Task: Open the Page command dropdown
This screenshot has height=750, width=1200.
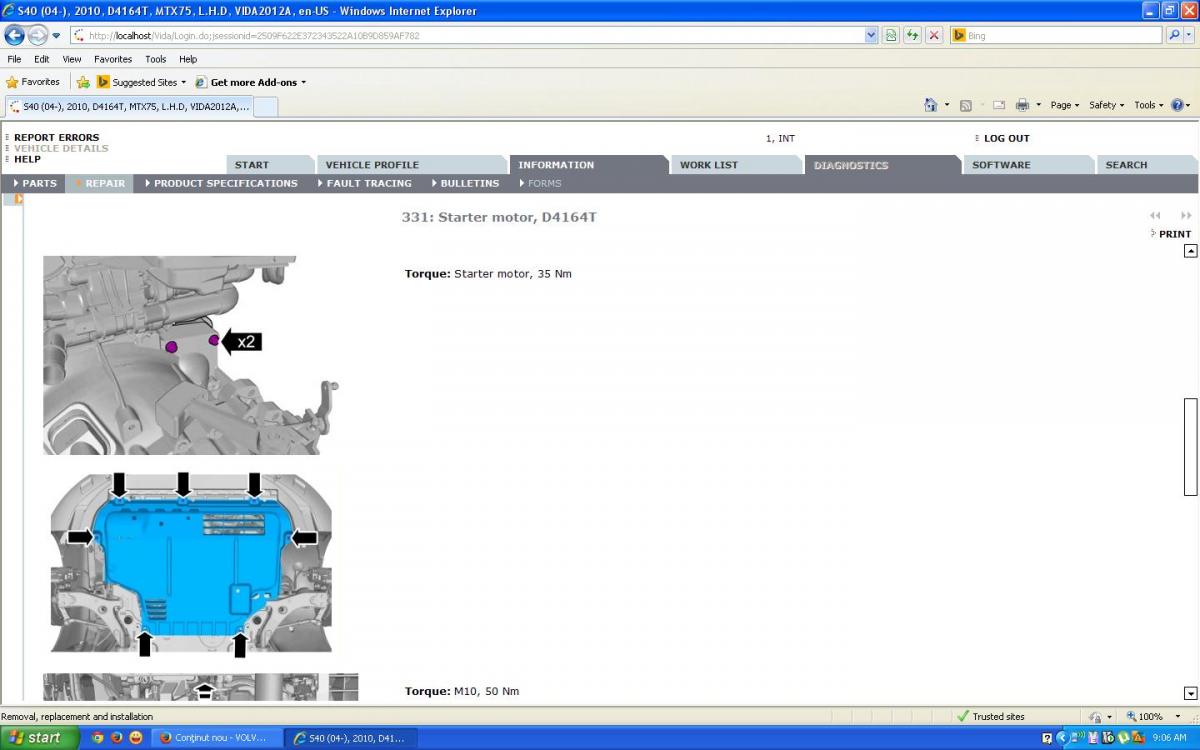Action: pos(1064,105)
